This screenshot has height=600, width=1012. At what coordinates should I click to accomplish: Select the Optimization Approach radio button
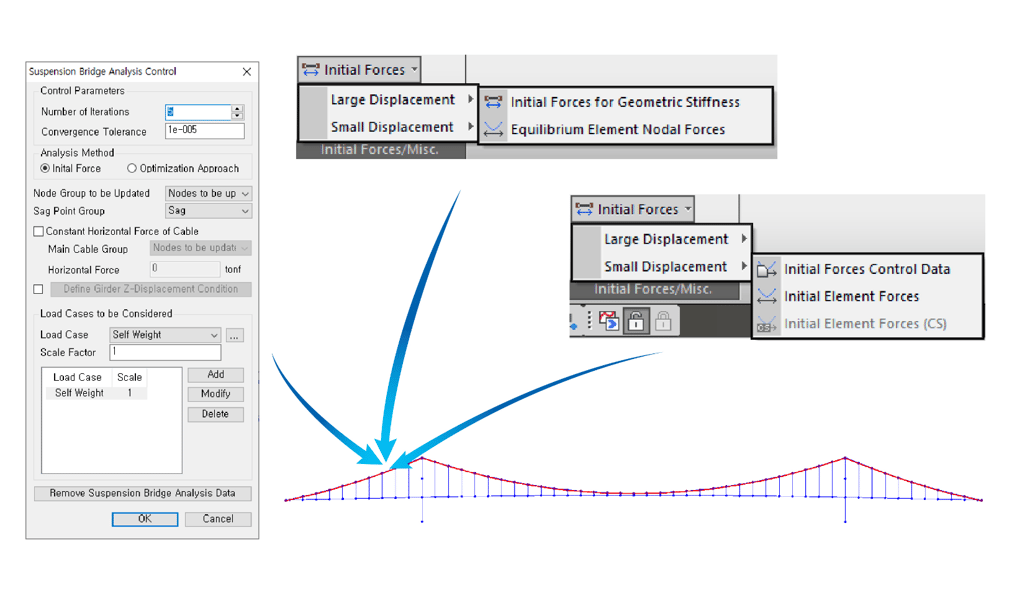(x=132, y=169)
